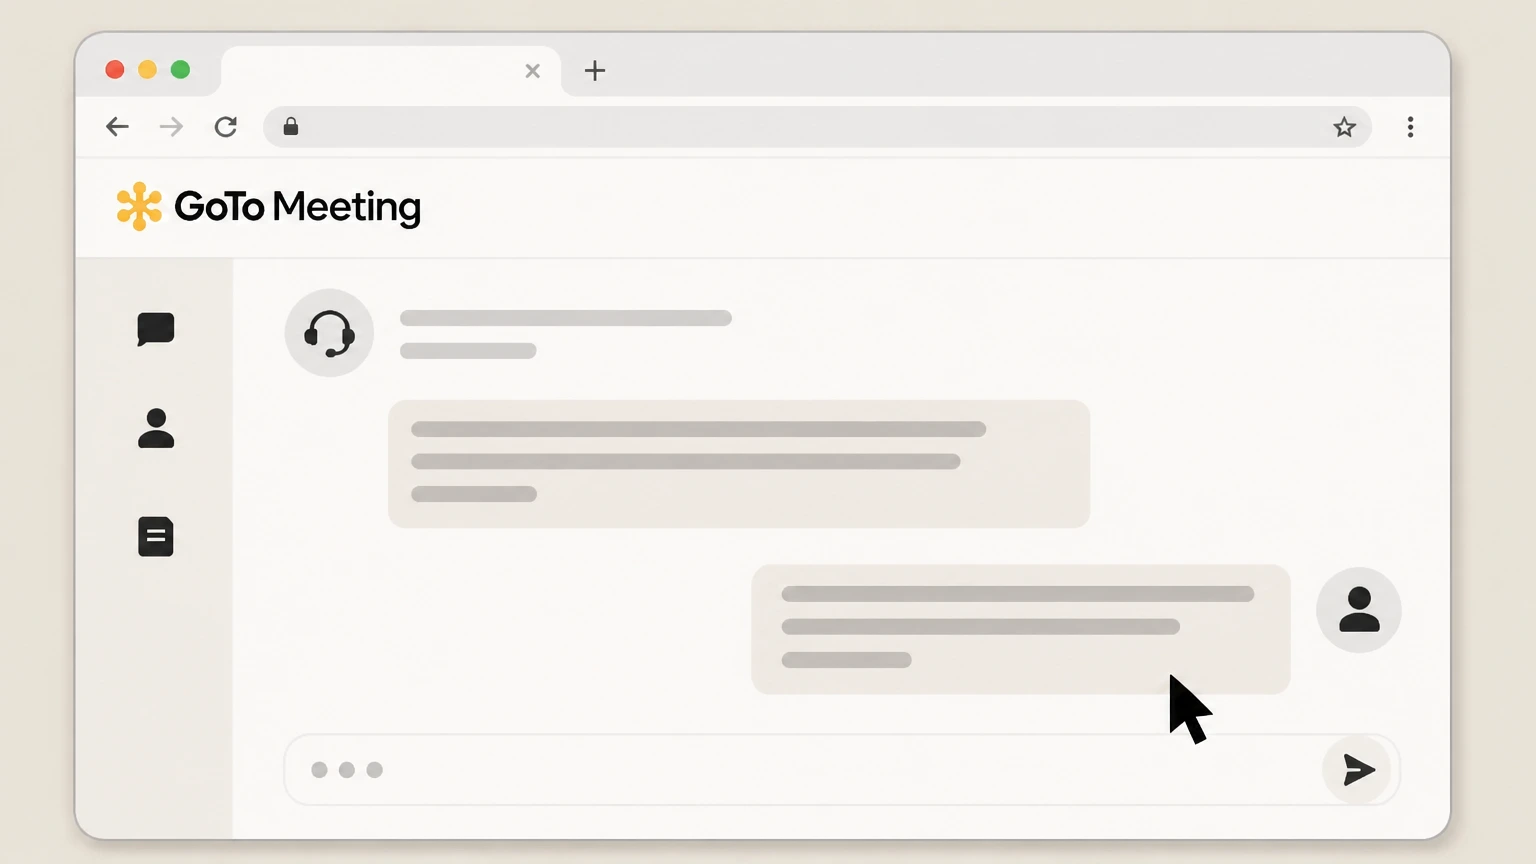Focus the message input field
The image size is (1536, 864).
(842, 769)
